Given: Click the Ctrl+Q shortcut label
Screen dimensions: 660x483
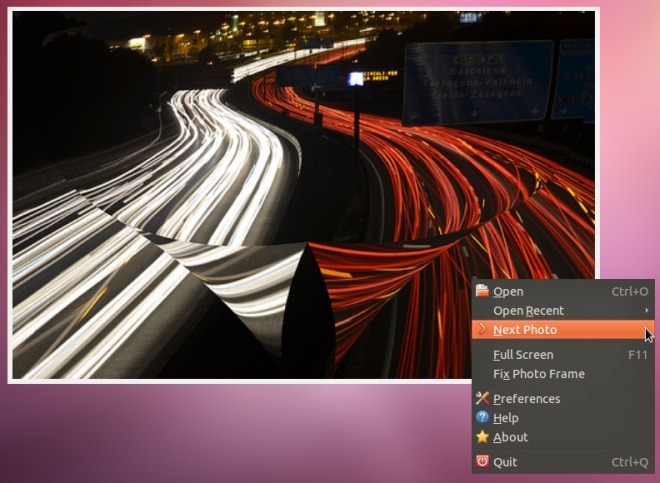Looking at the screenshot, I should [630, 462].
